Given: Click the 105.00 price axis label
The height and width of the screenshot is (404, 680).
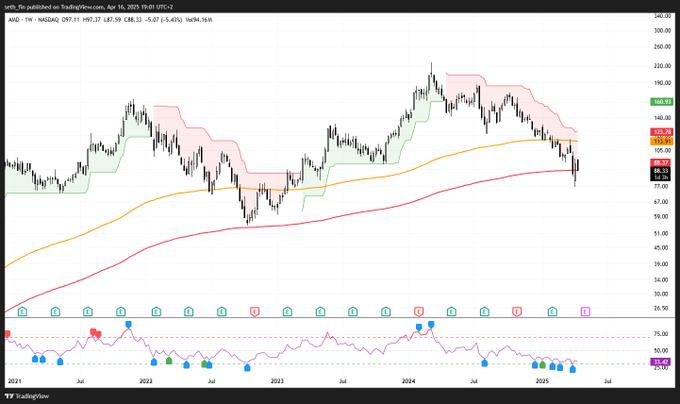Looking at the screenshot, I should coord(662,150).
